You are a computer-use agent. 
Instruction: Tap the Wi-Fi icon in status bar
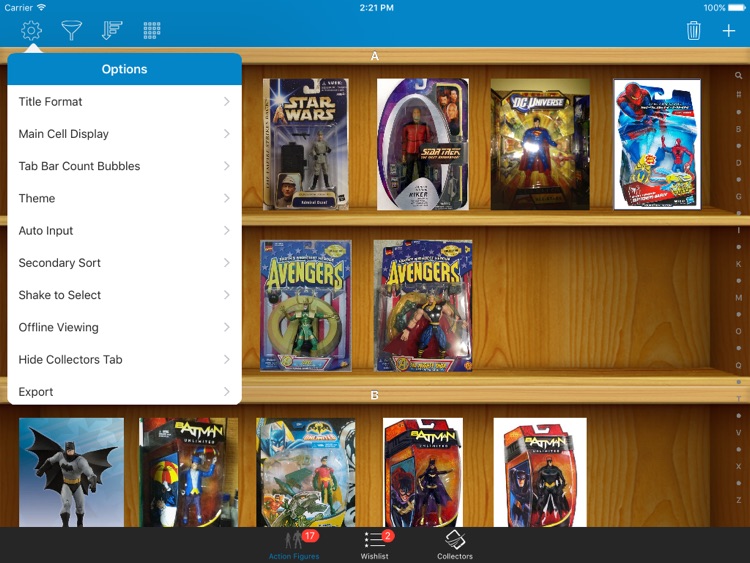41,7
